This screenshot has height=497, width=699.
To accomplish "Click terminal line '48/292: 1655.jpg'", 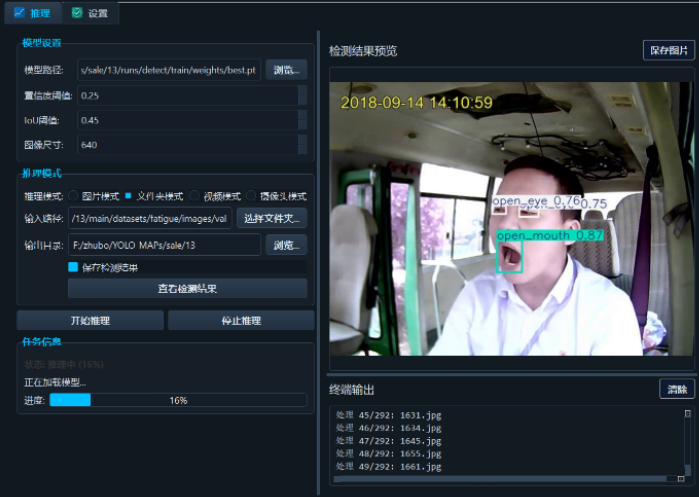I will pyautogui.click(x=389, y=454).
